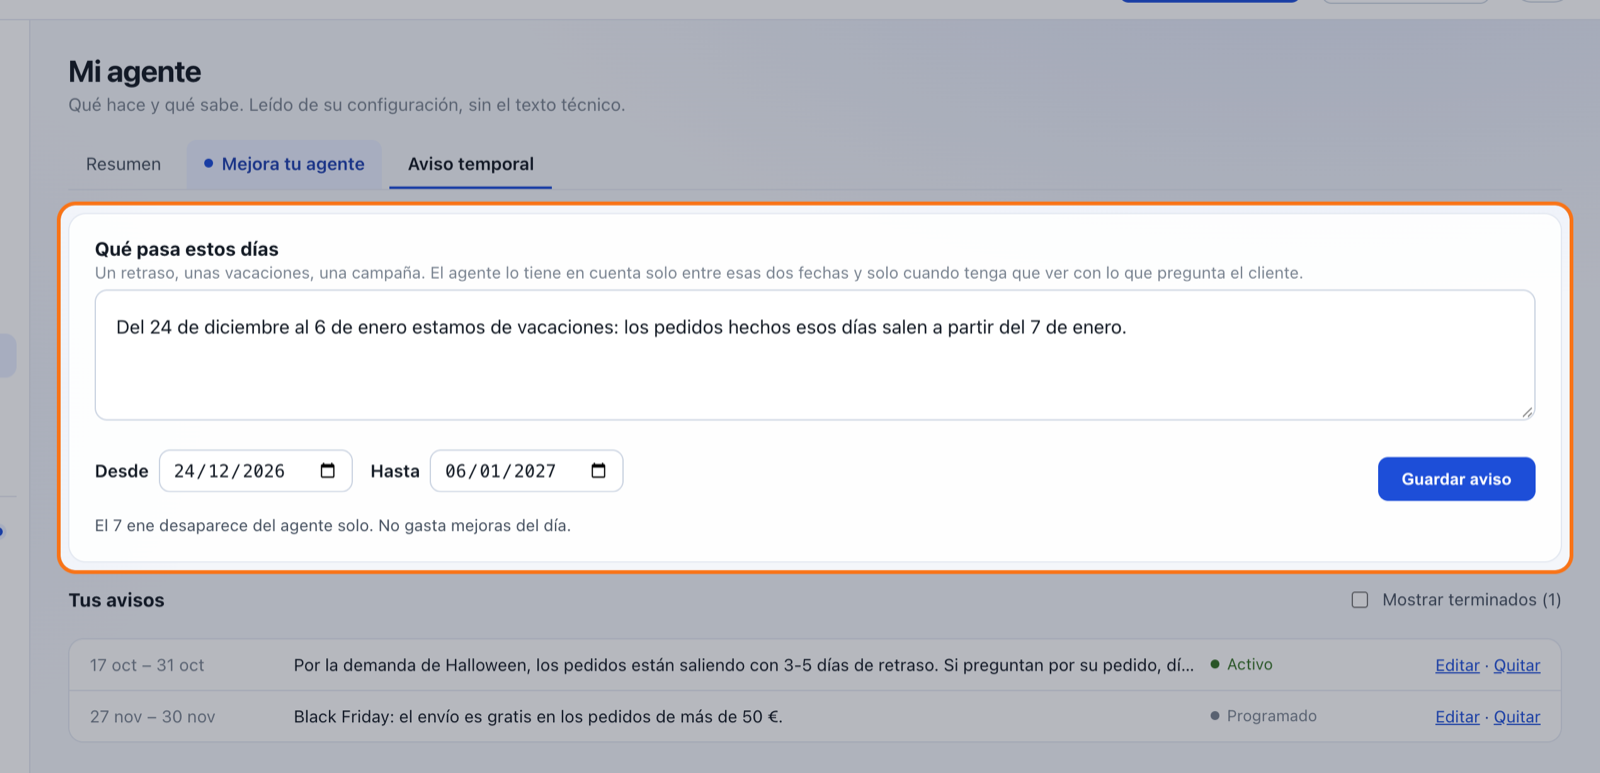
Task: Open the Mejora tu agente tab
Action: (284, 164)
